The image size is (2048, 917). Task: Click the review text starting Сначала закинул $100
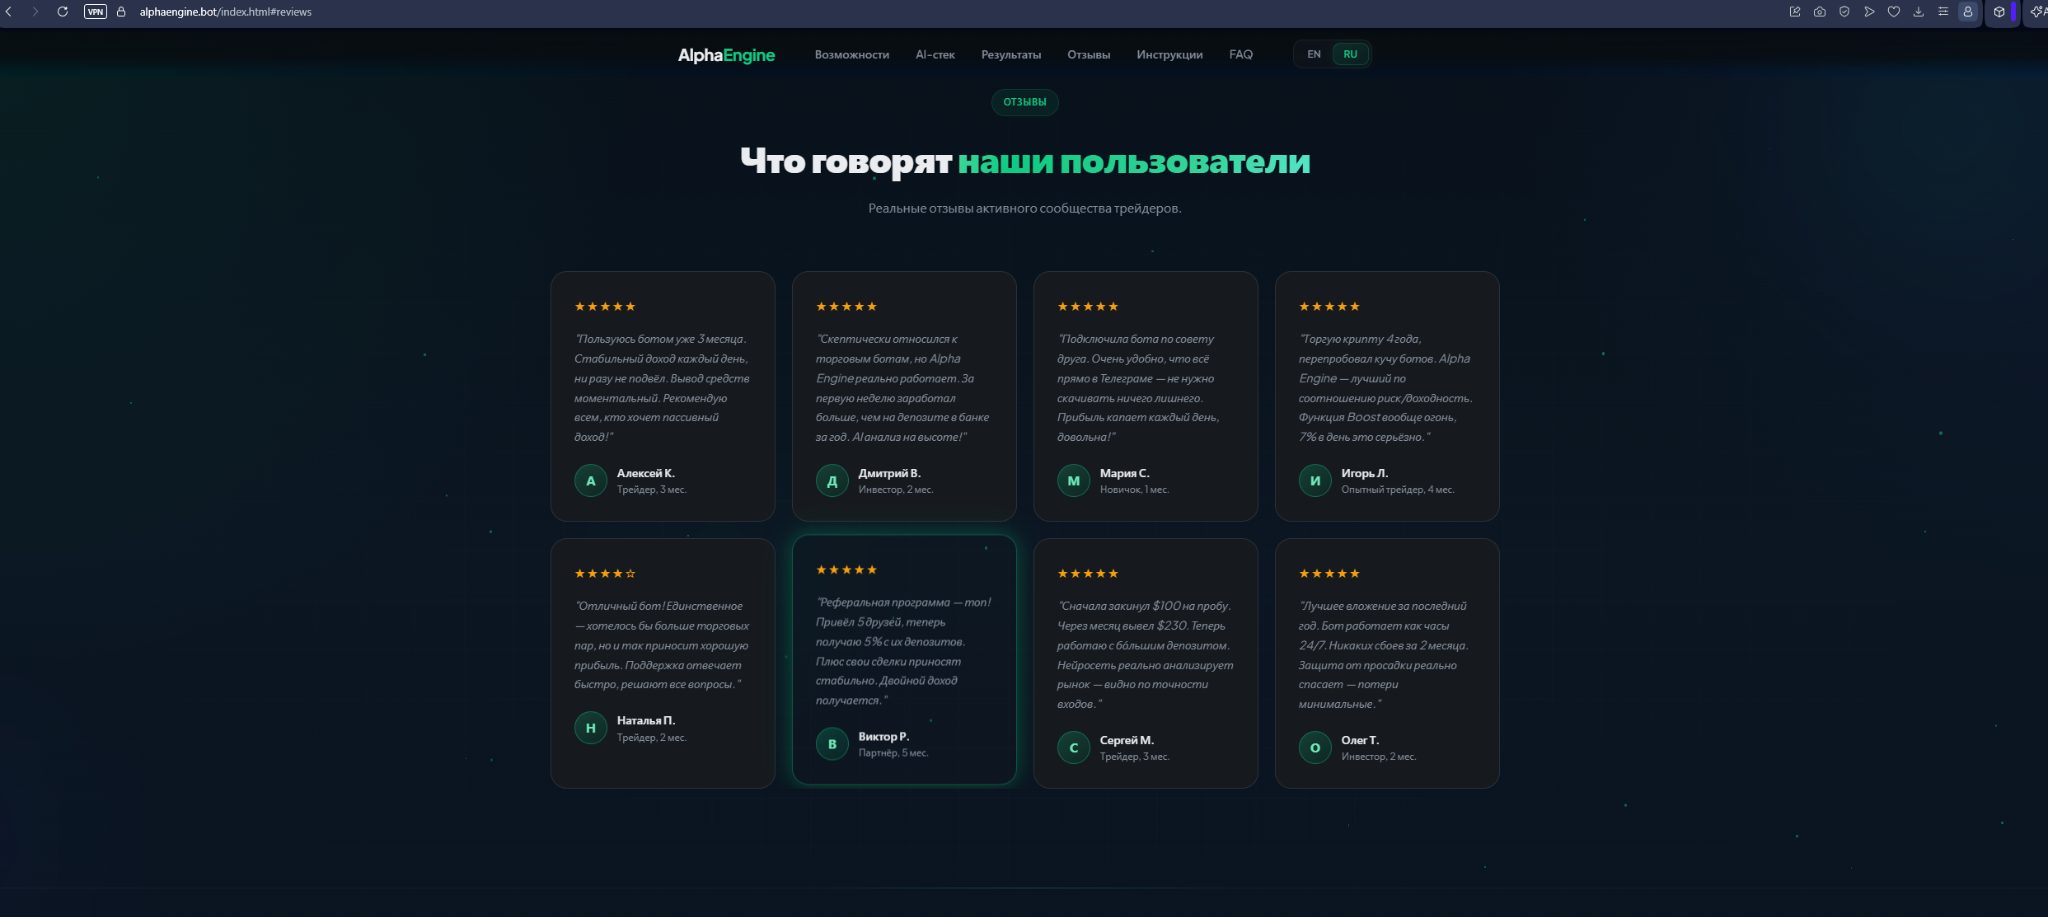click(x=1145, y=655)
